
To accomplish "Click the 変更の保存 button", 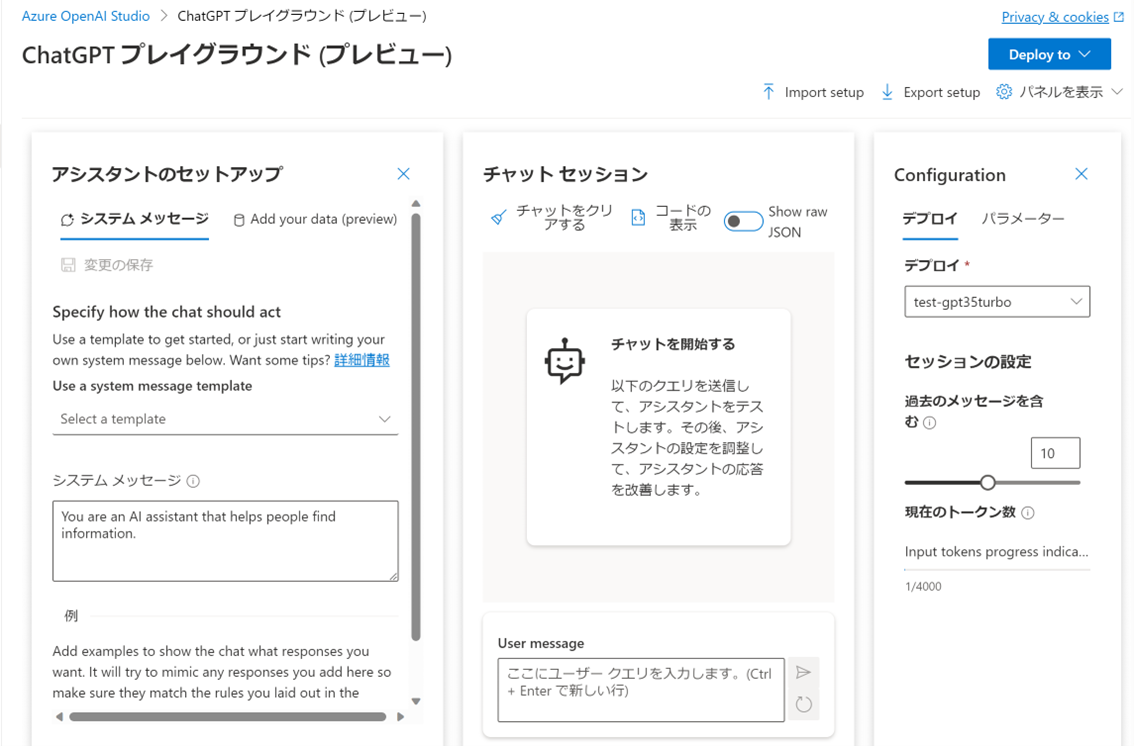I will (x=107, y=265).
